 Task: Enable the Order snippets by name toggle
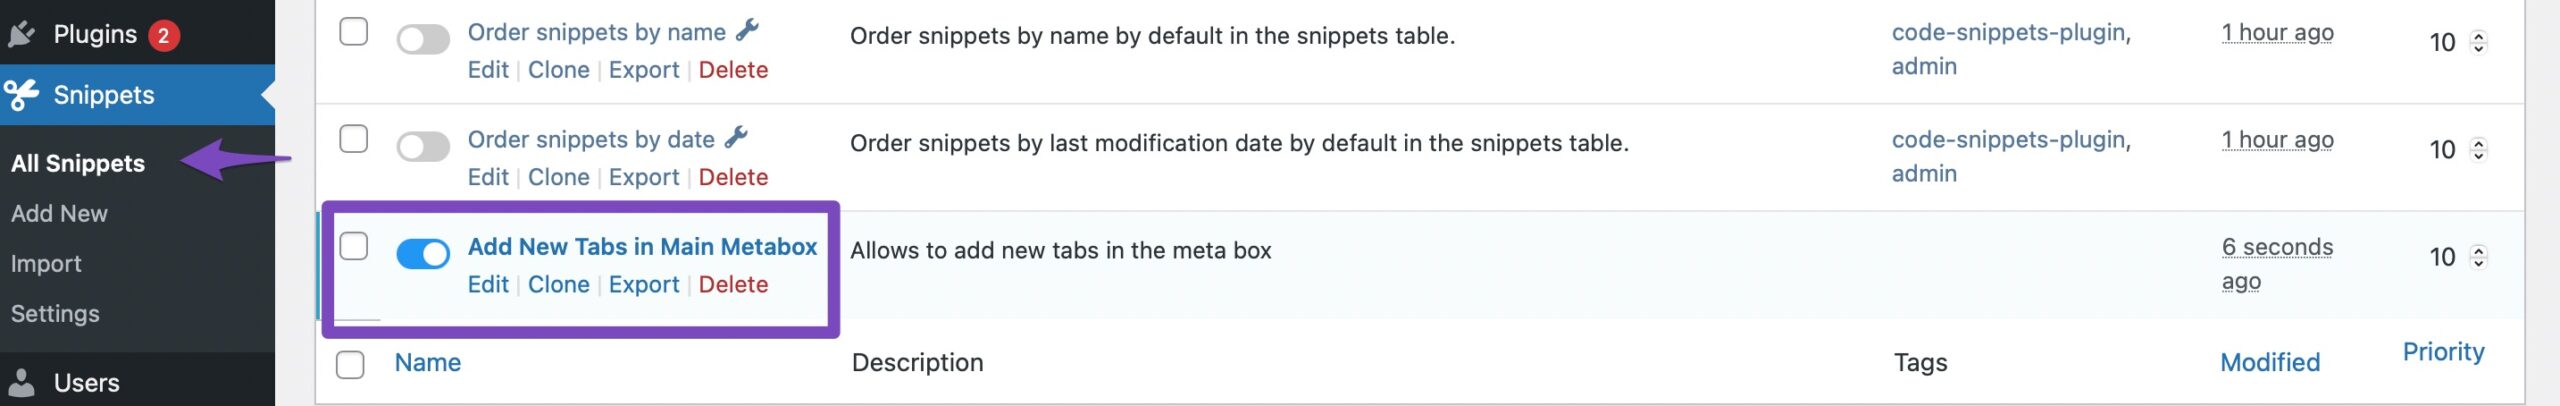(x=423, y=40)
